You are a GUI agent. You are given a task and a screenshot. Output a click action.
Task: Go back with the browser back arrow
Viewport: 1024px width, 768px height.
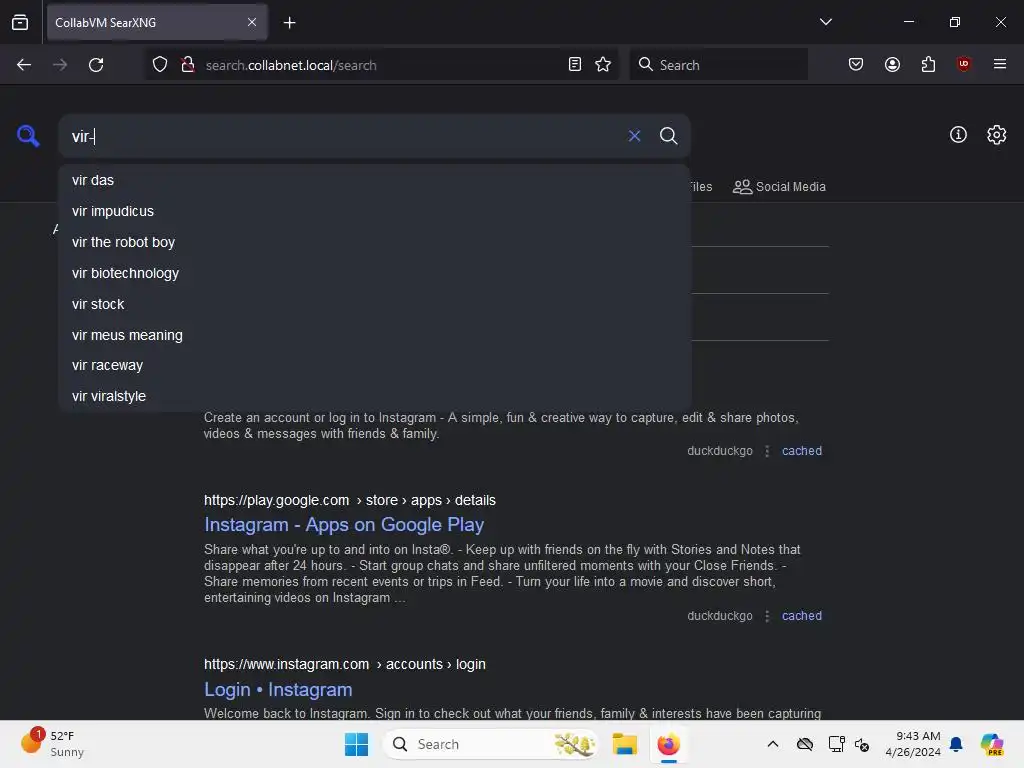pos(24,65)
